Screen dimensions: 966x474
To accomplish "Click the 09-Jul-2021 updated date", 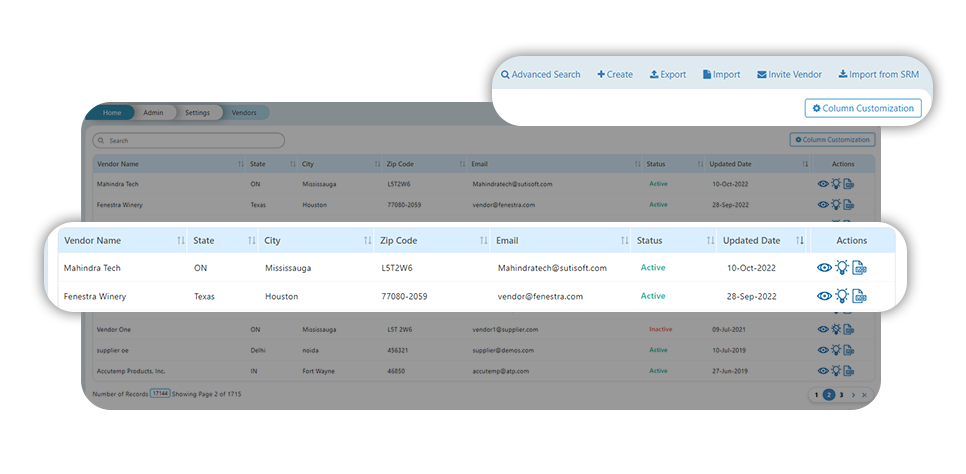I will click(729, 330).
